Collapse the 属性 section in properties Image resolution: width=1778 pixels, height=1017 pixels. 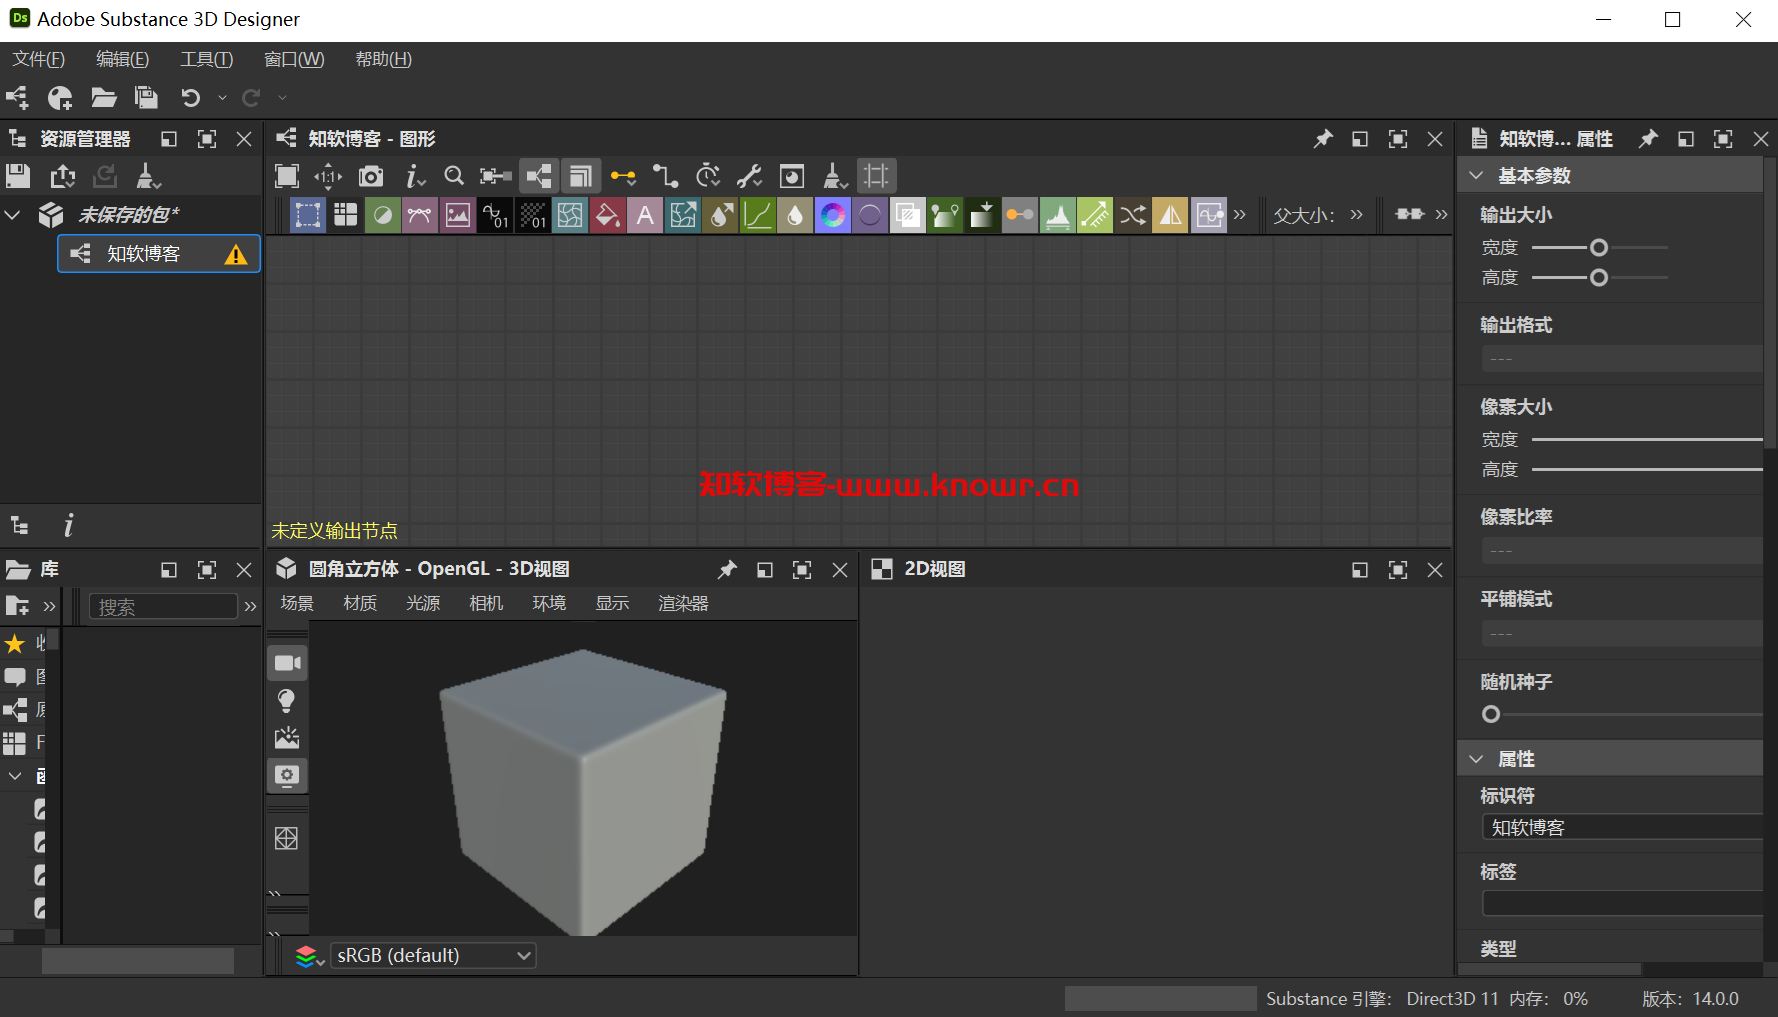tap(1476, 759)
